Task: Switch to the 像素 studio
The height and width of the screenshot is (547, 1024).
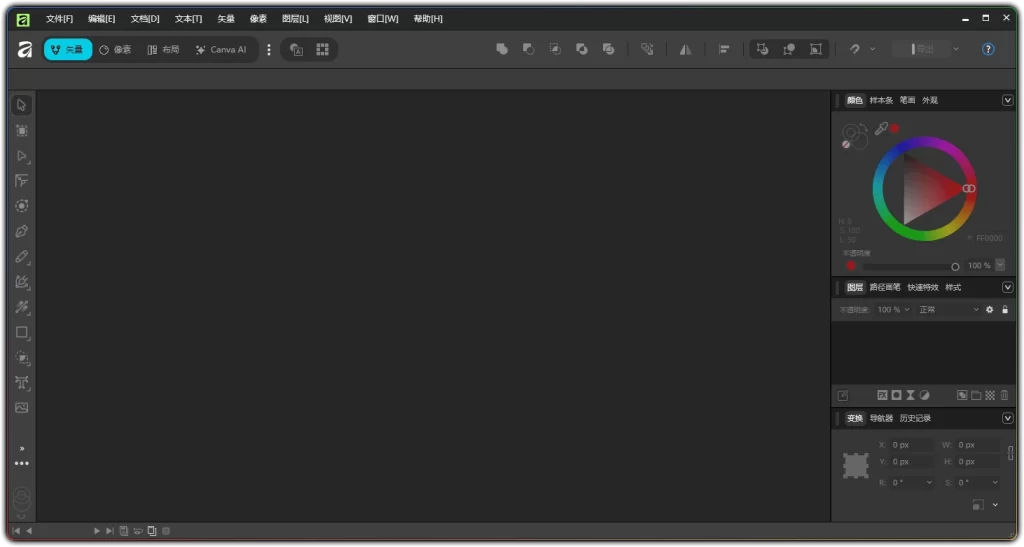Action: [x=116, y=50]
